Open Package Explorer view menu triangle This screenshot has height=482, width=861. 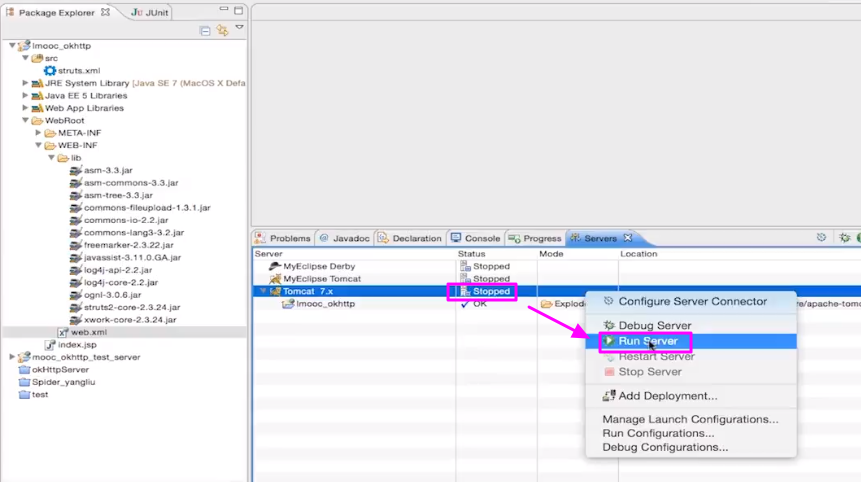pyautogui.click(x=239, y=28)
